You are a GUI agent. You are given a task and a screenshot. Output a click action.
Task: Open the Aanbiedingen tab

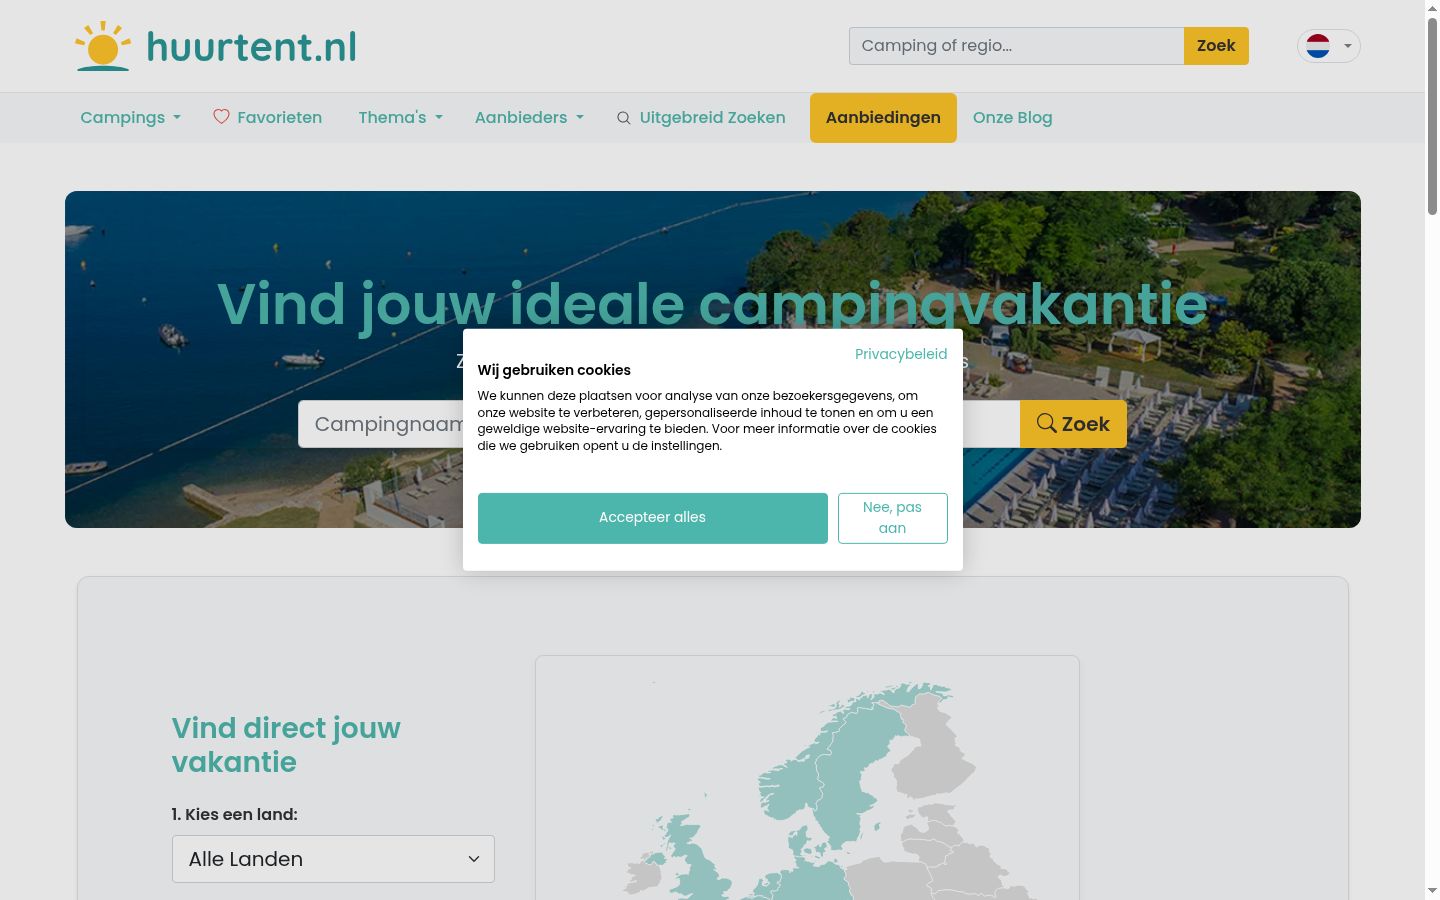(x=883, y=118)
